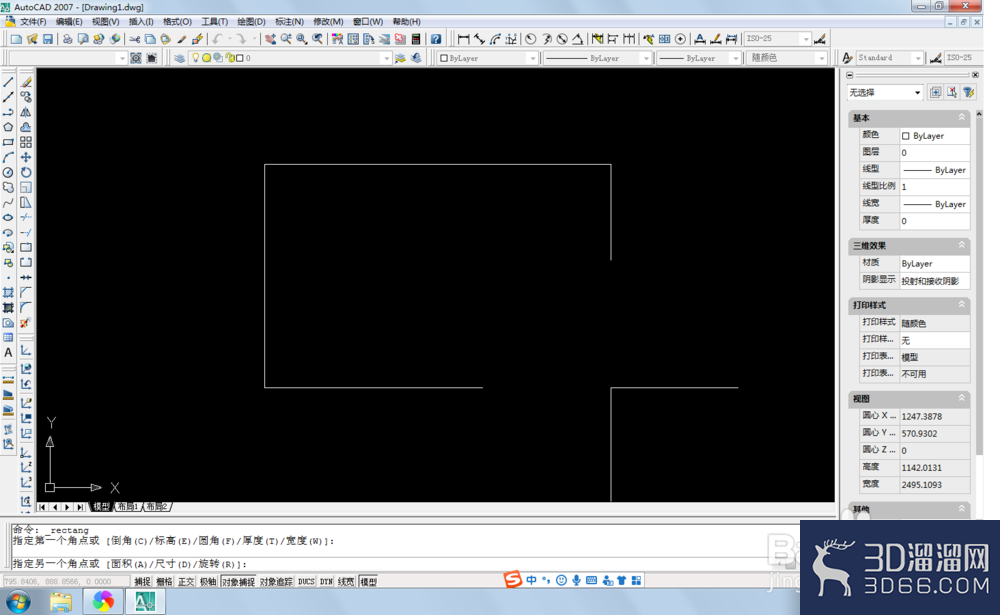1000x615 pixels.
Task: Select the Array modify tool
Action: (26, 142)
